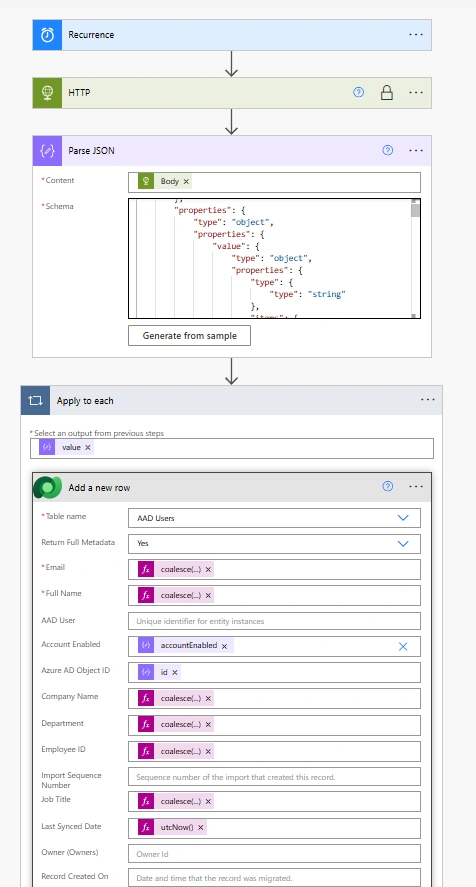Screen dimensions: 476x887
Task: Click the Schema editor scrollbar thumb
Action: point(415,210)
